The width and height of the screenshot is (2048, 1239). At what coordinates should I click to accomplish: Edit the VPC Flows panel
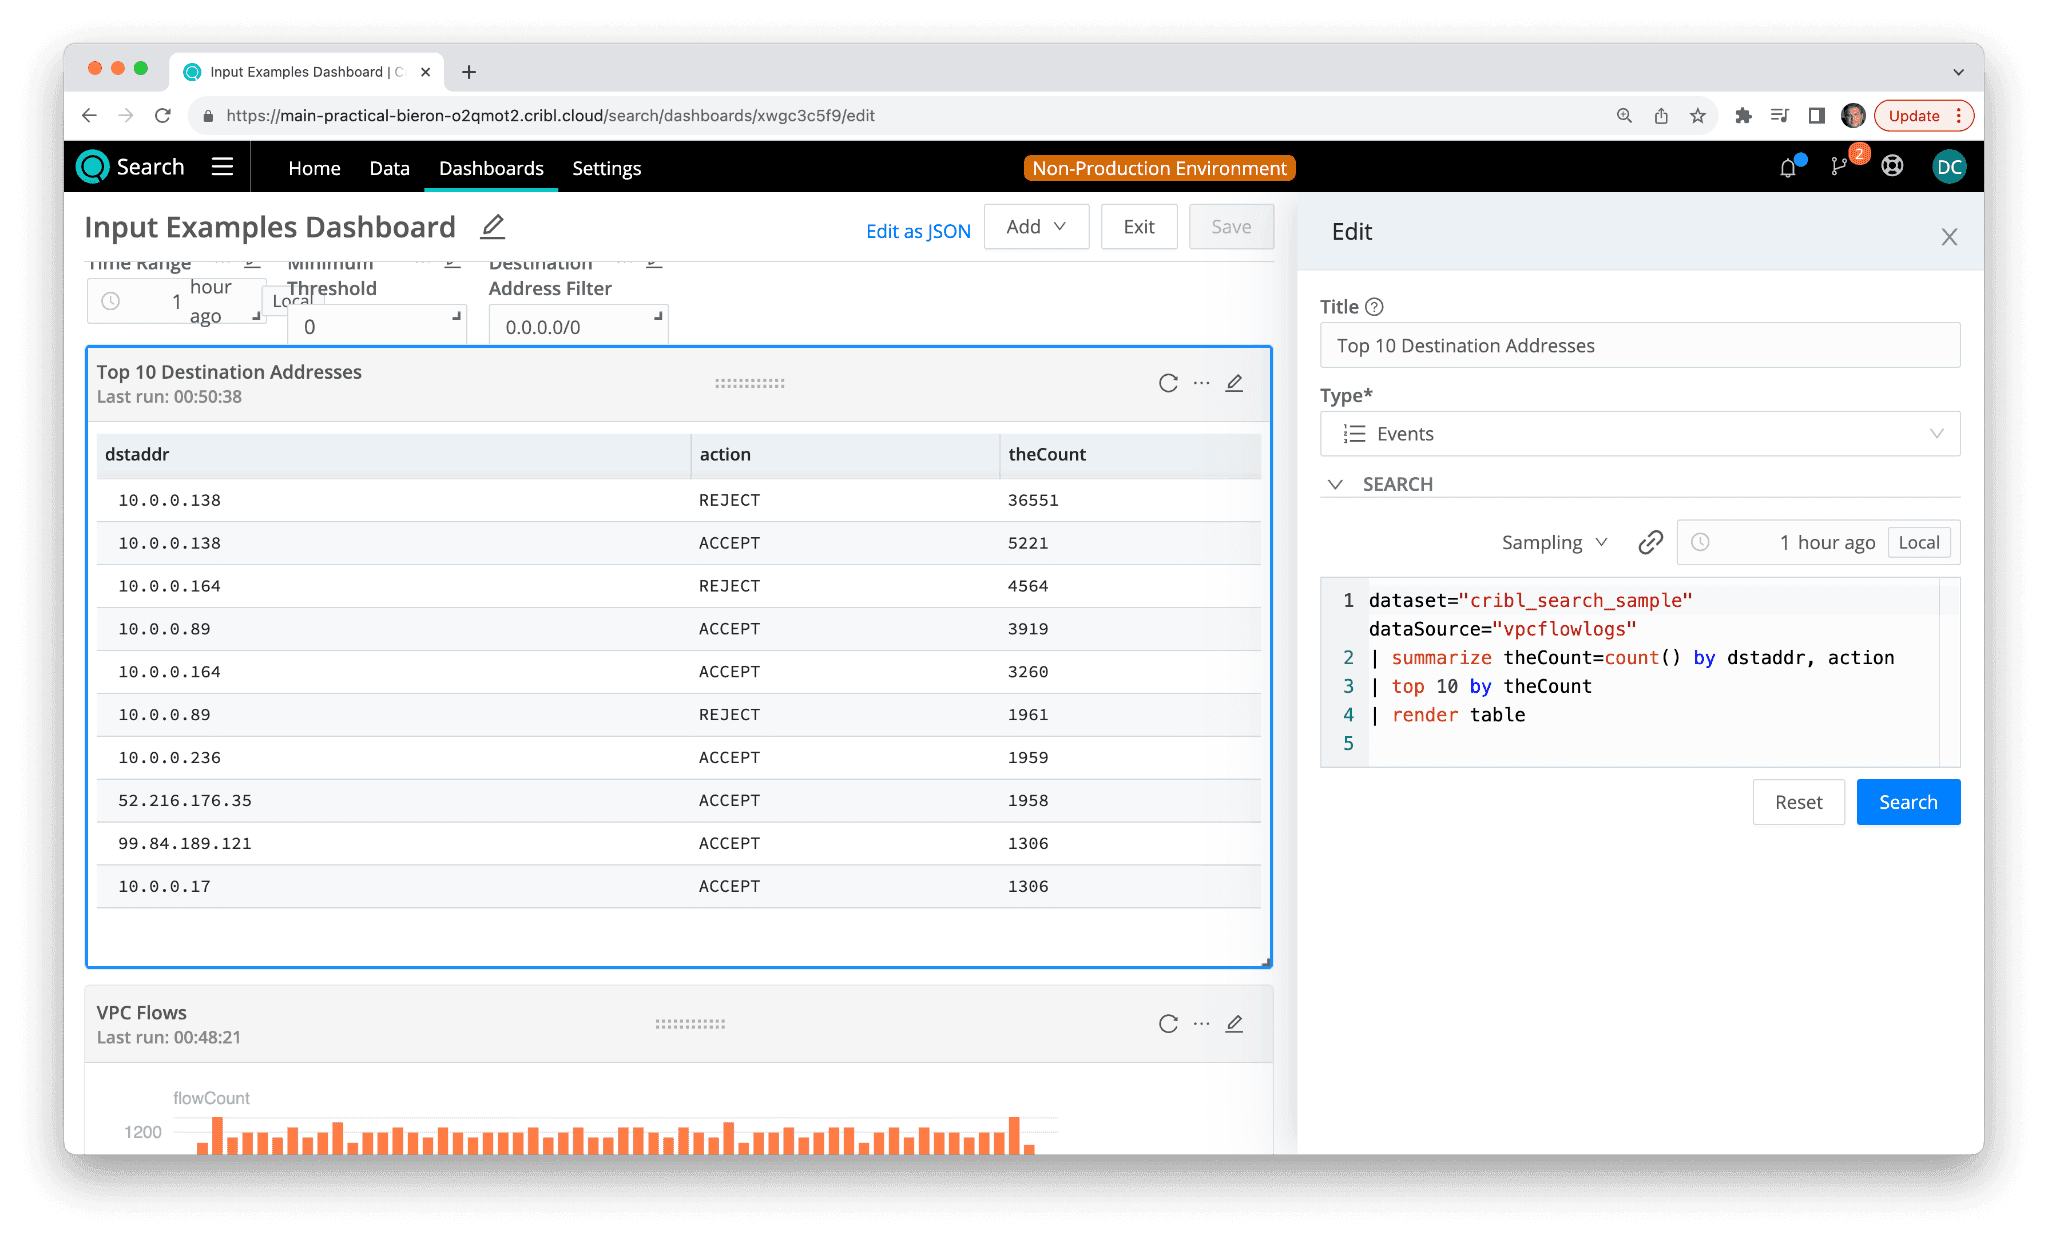tap(1235, 1023)
